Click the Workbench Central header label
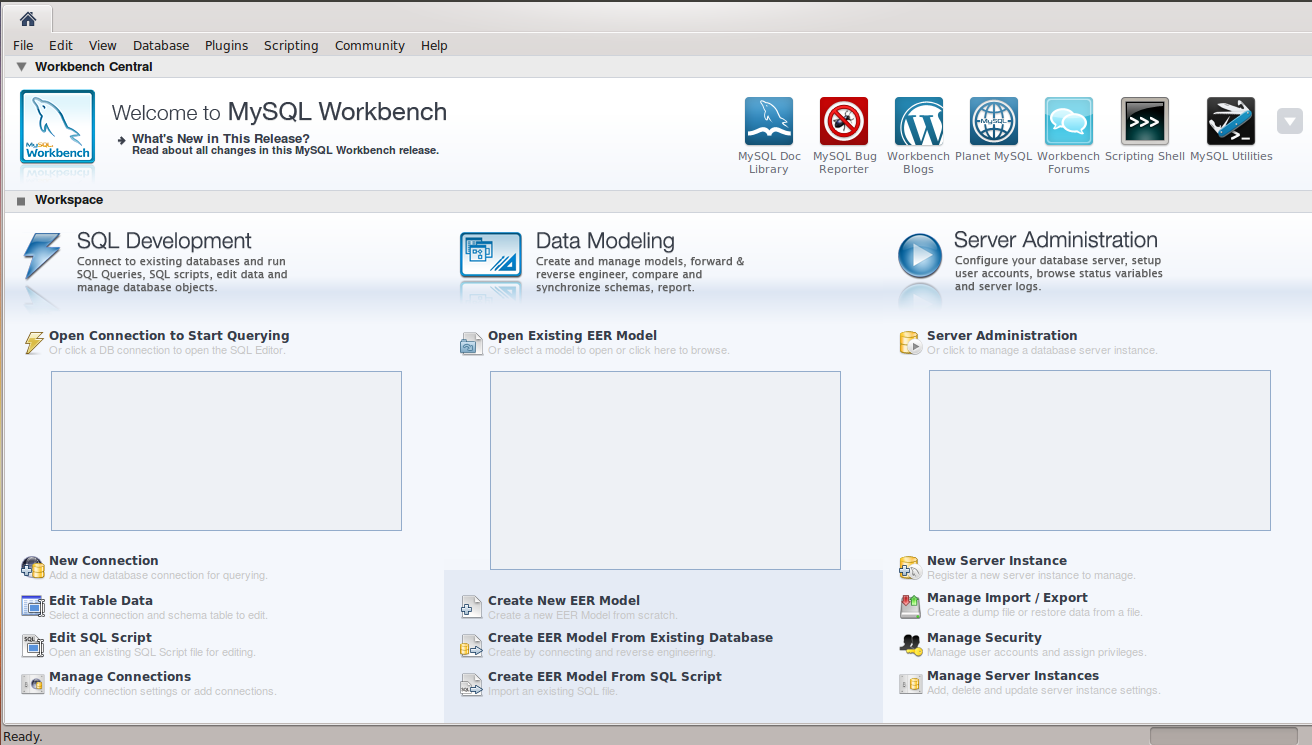 [x=94, y=67]
